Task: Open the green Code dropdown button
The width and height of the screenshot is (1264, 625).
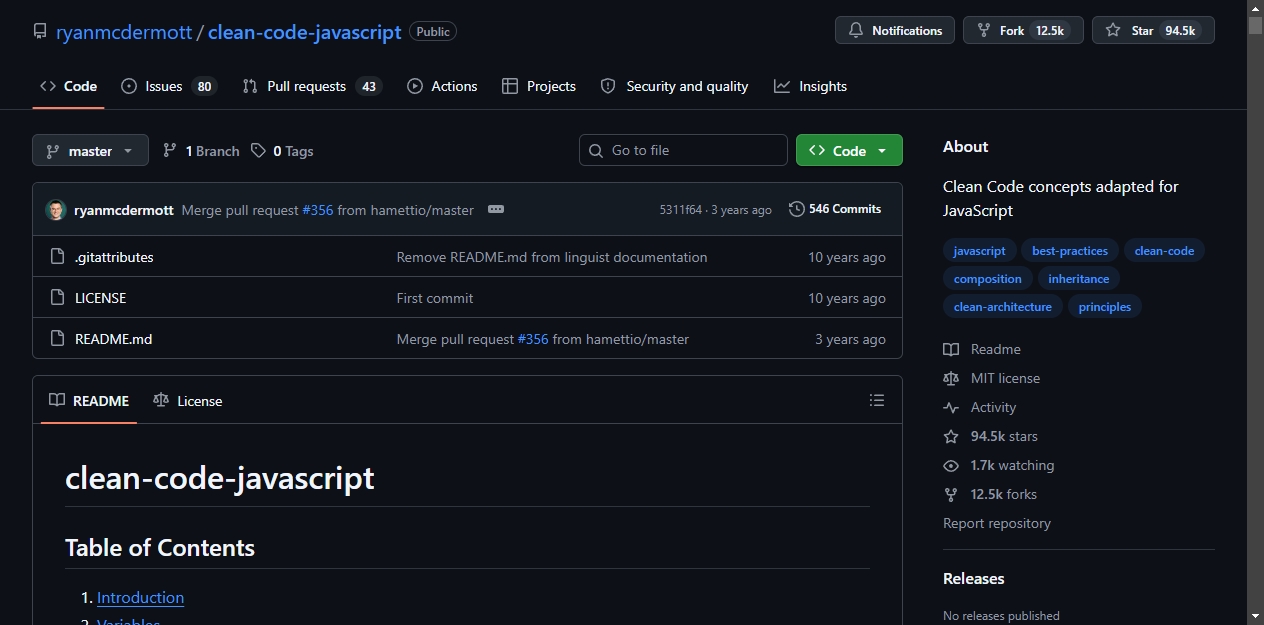Action: [849, 150]
